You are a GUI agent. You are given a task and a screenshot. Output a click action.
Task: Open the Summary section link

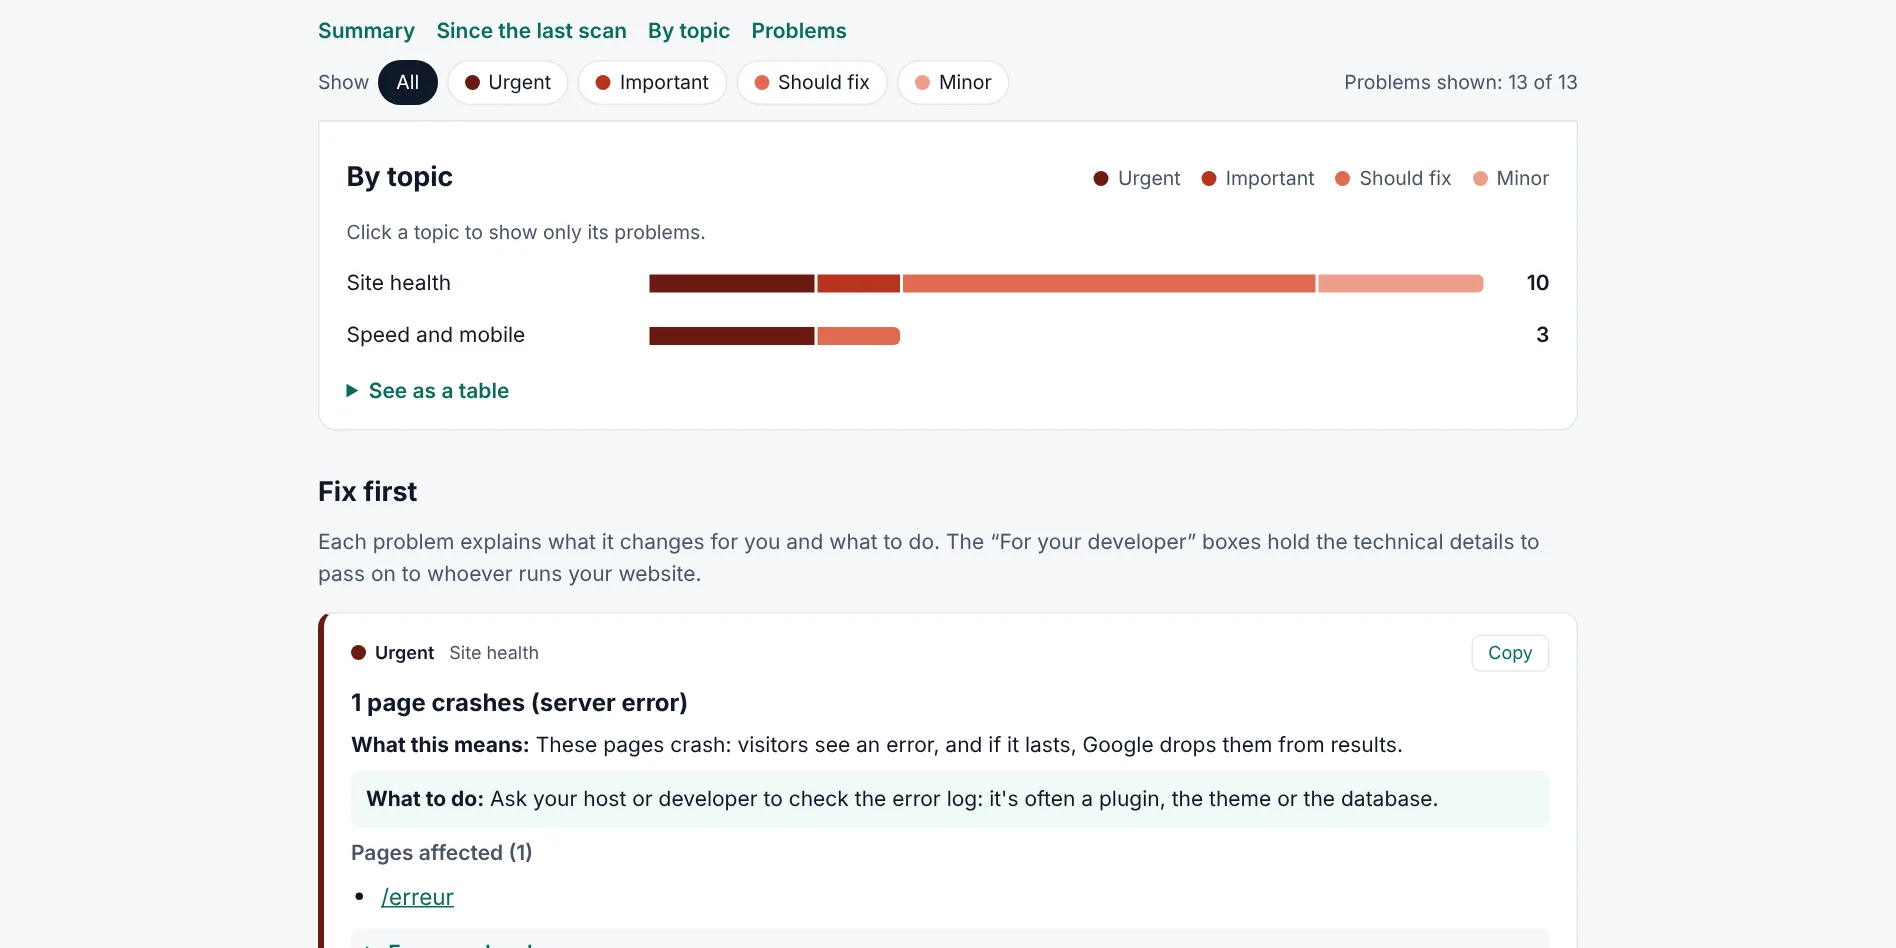[x=366, y=31]
